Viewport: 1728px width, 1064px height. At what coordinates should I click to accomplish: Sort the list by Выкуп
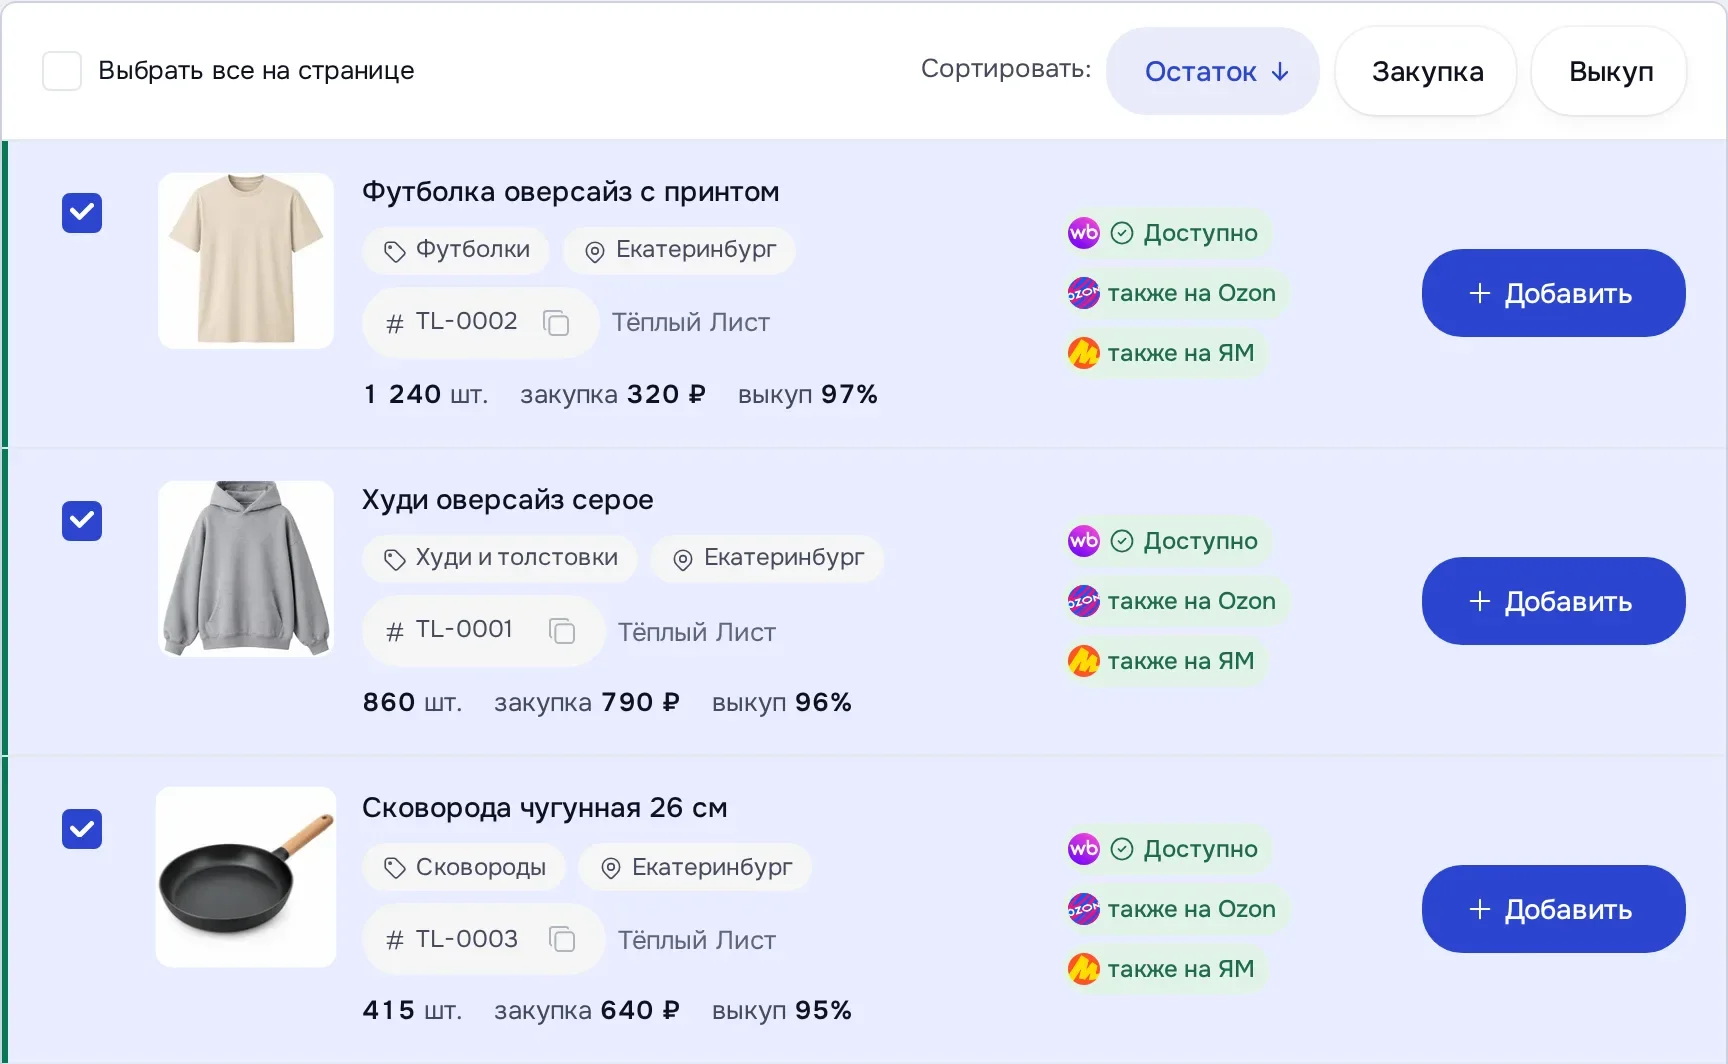click(1610, 71)
